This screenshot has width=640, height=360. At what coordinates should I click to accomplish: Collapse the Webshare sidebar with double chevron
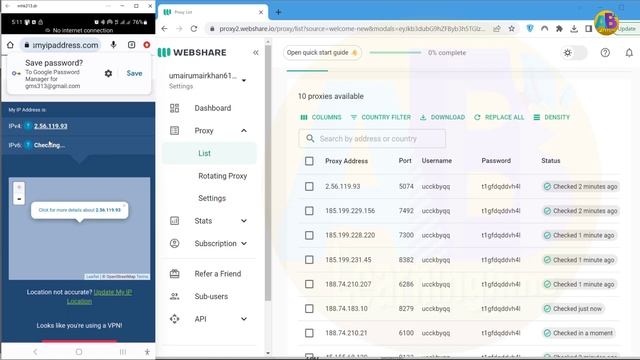coord(256,53)
